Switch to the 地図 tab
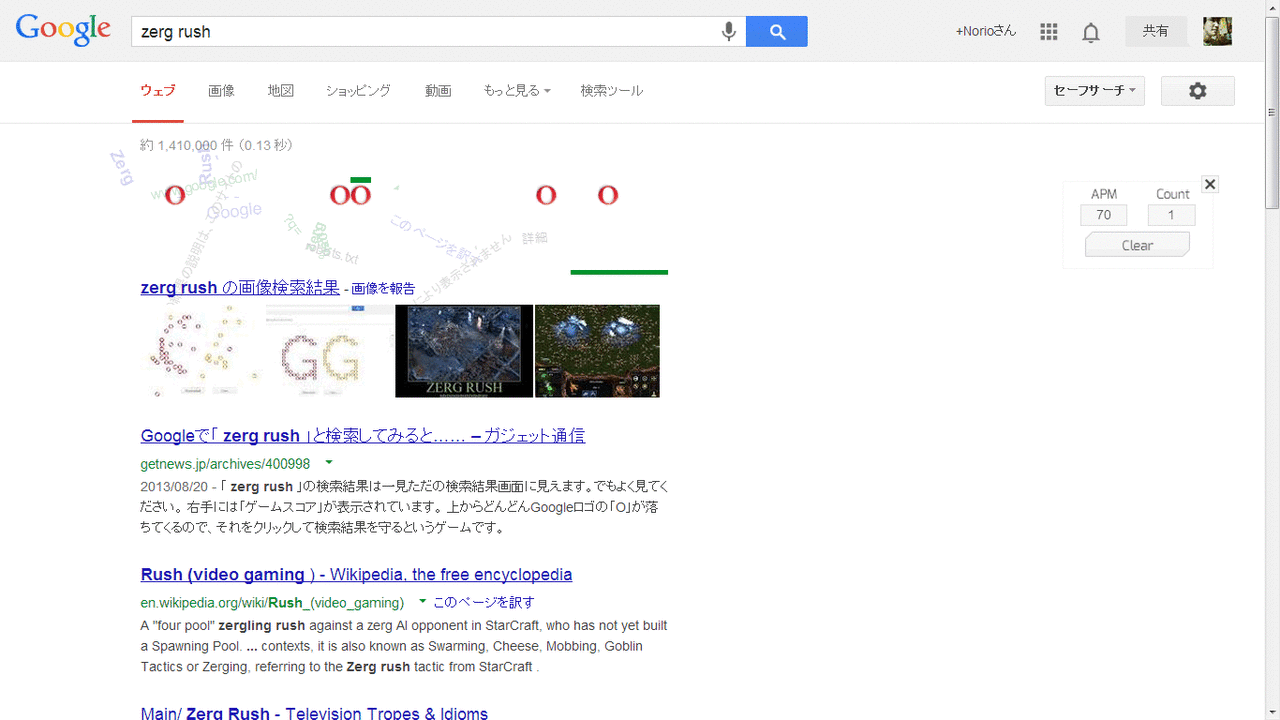This screenshot has height=720, width=1280. point(281,91)
